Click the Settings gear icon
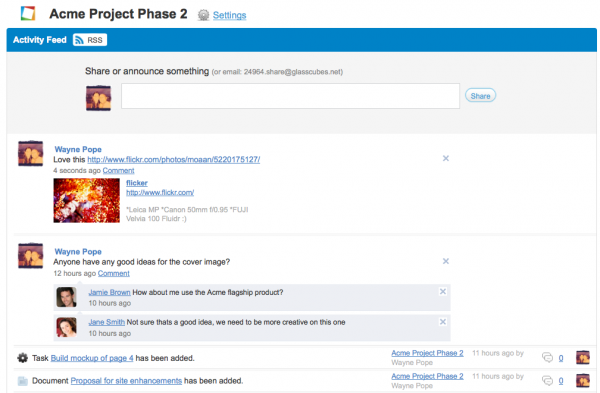This screenshot has width=600, height=393. 203,15
